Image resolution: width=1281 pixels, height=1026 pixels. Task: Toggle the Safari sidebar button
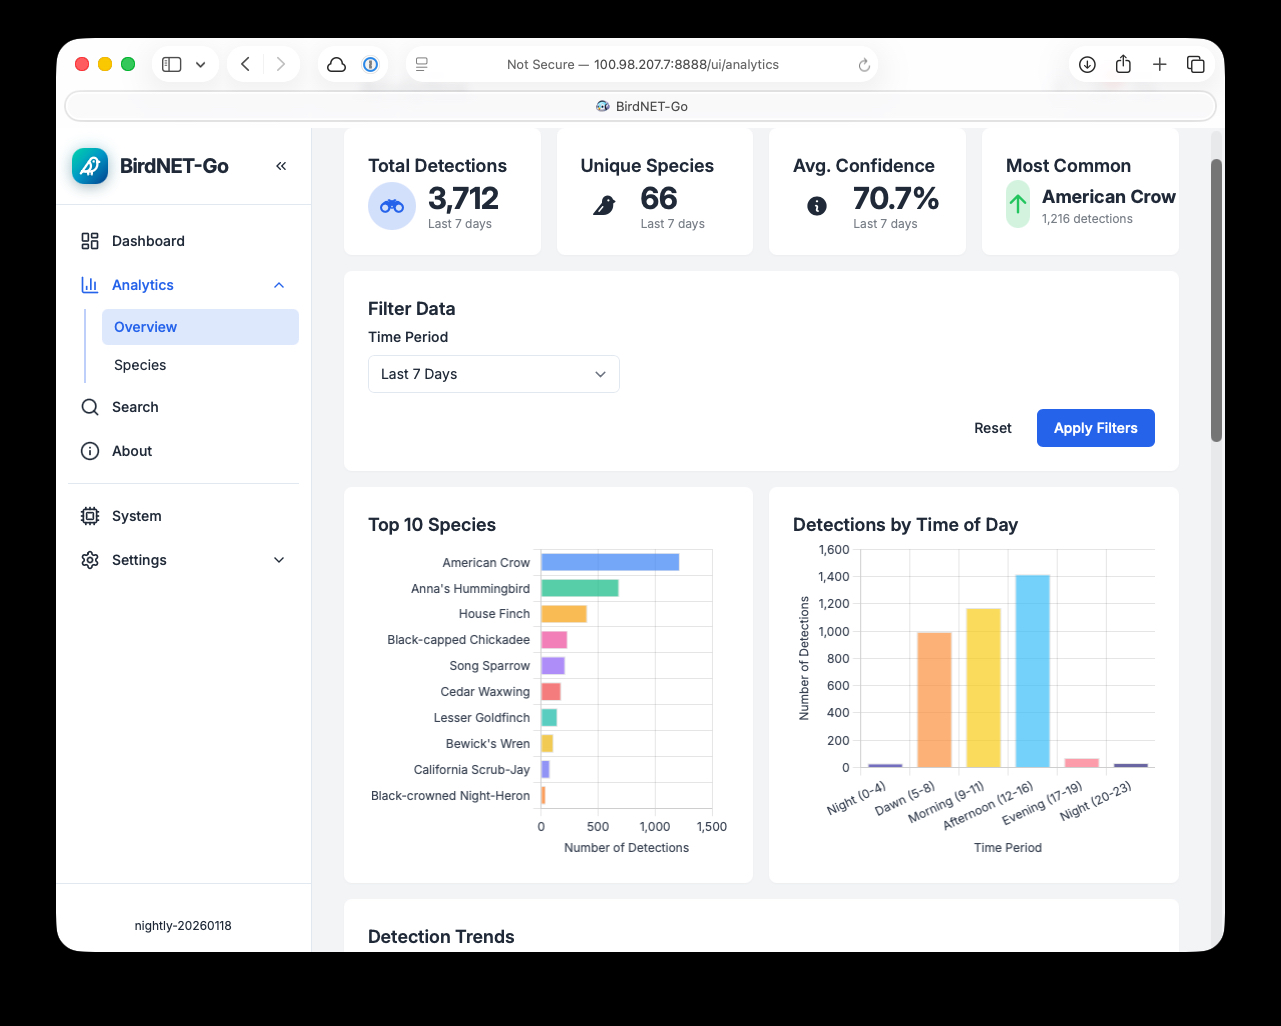click(x=172, y=64)
